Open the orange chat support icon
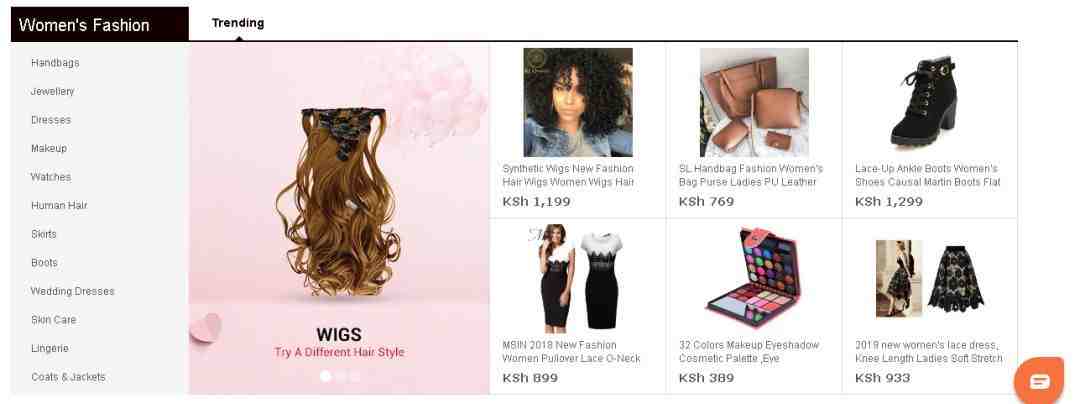 click(x=1039, y=381)
